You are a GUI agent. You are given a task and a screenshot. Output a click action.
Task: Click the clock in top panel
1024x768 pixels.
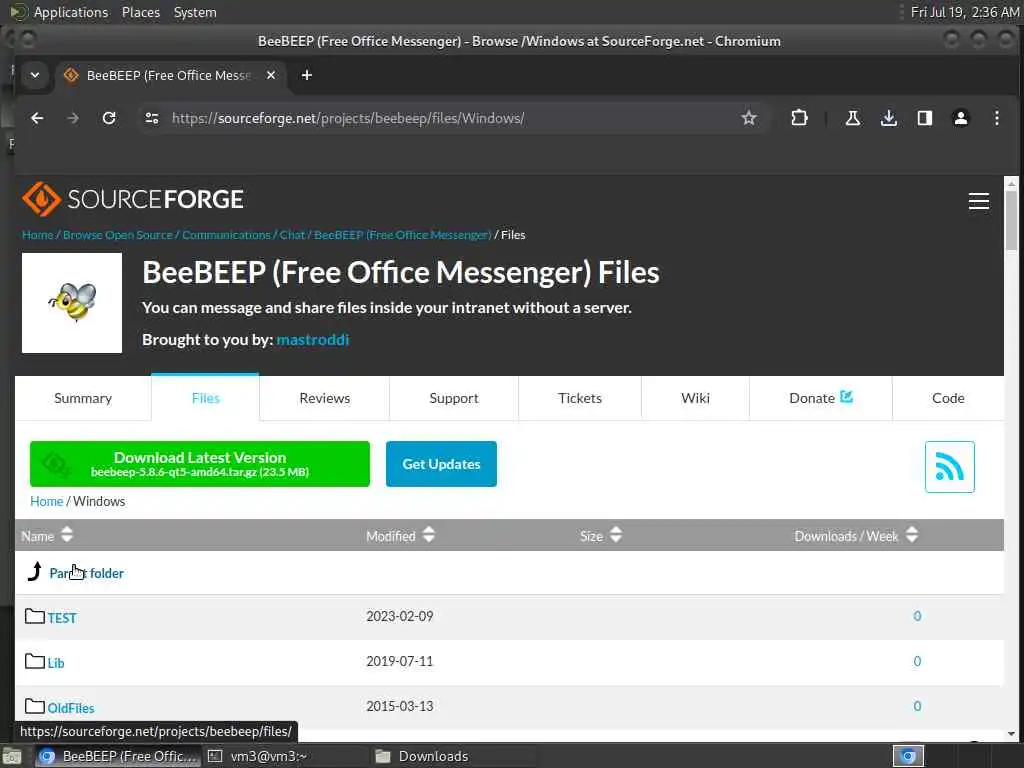pyautogui.click(x=965, y=12)
